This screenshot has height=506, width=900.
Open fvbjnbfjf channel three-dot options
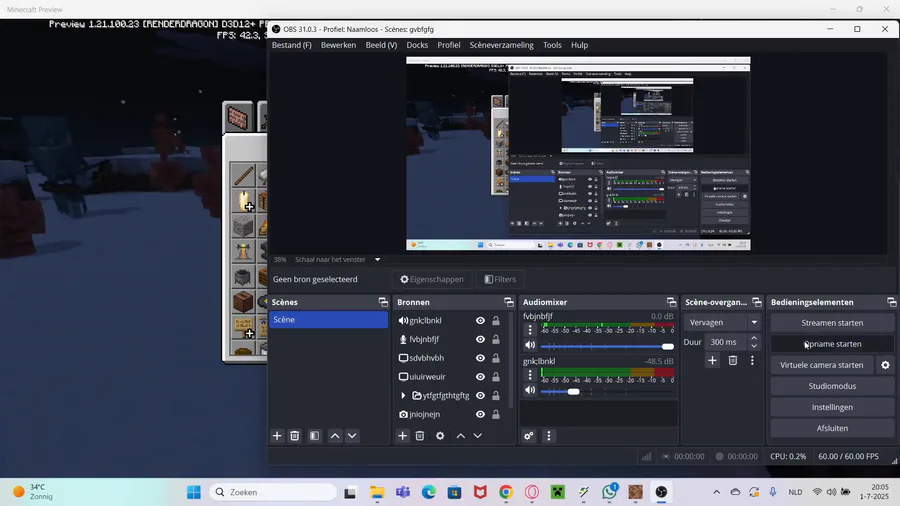tap(530, 330)
